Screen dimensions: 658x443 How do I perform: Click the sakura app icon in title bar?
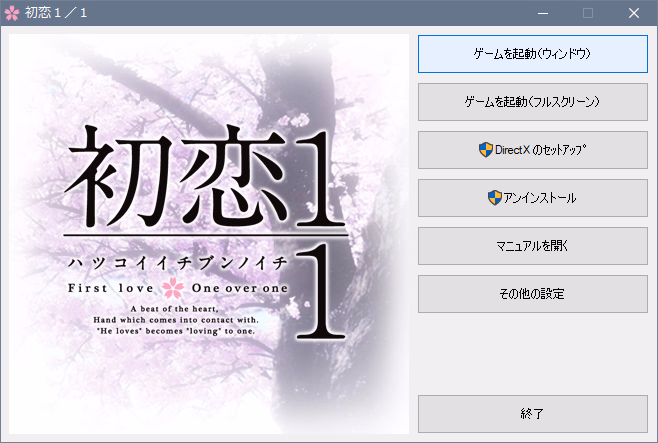click(x=12, y=13)
